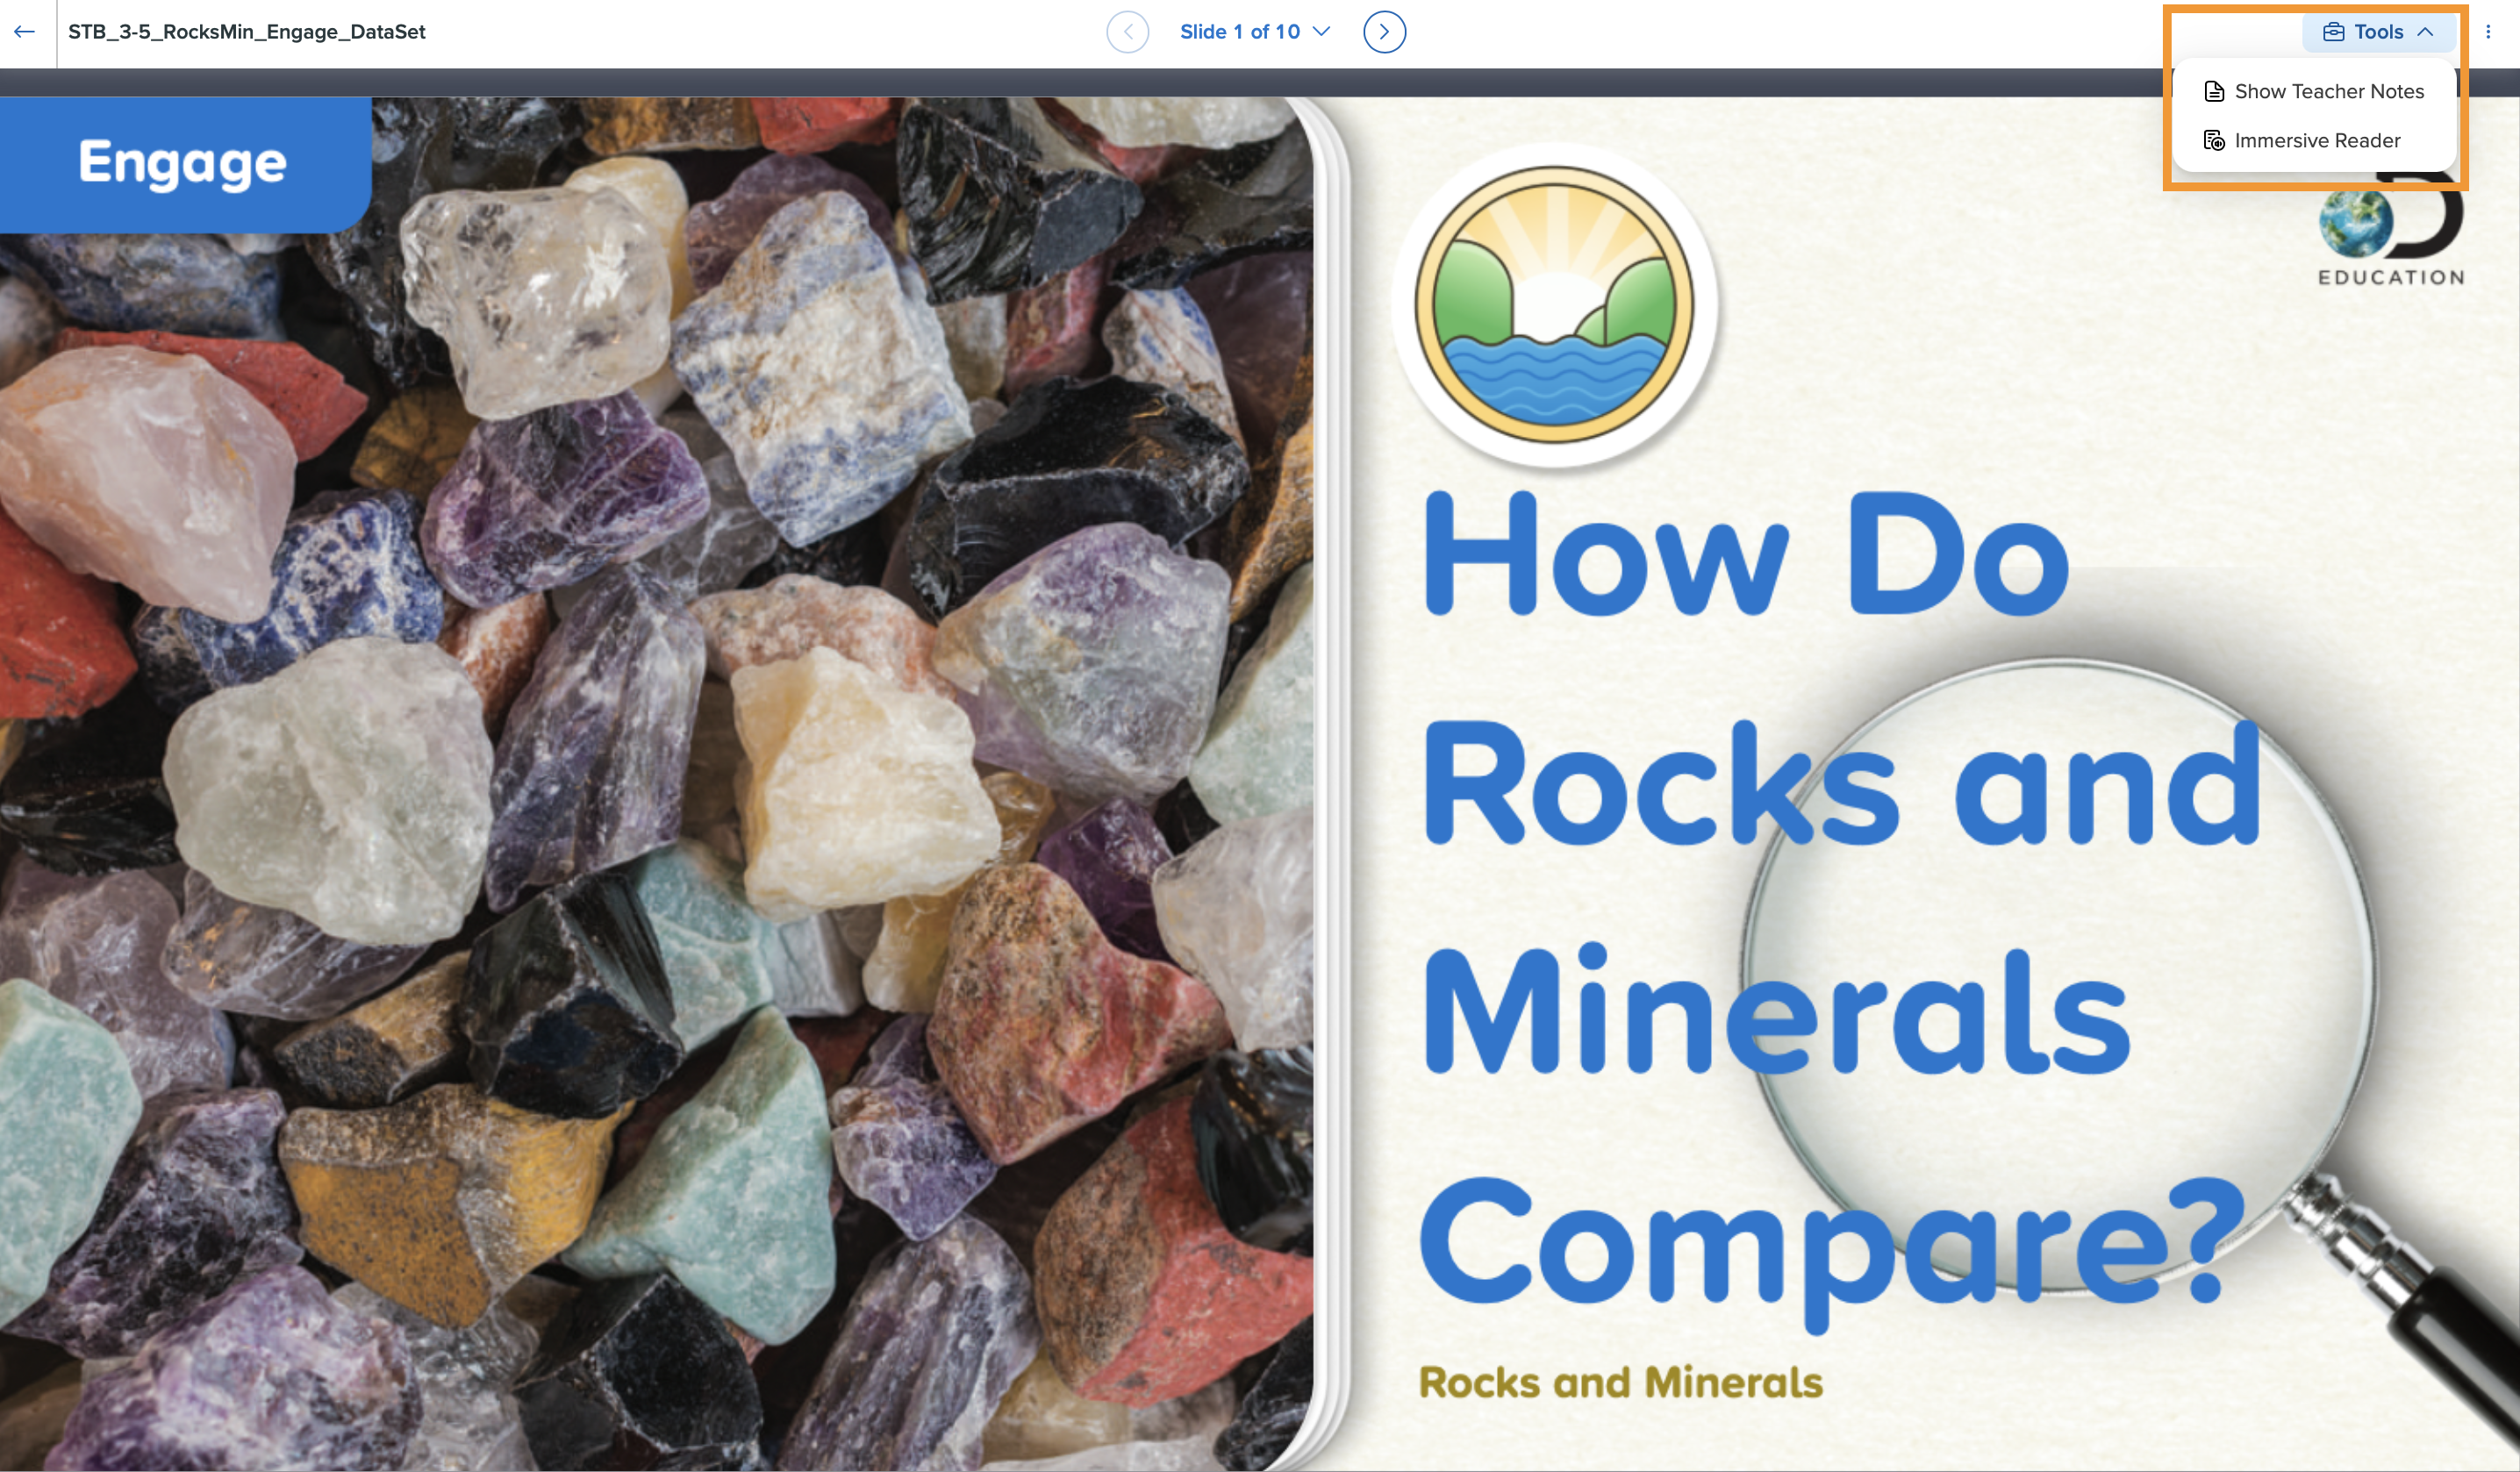Screen dimensions: 2520x1472
Task: Go to the previous slide
Action: click(x=1127, y=32)
